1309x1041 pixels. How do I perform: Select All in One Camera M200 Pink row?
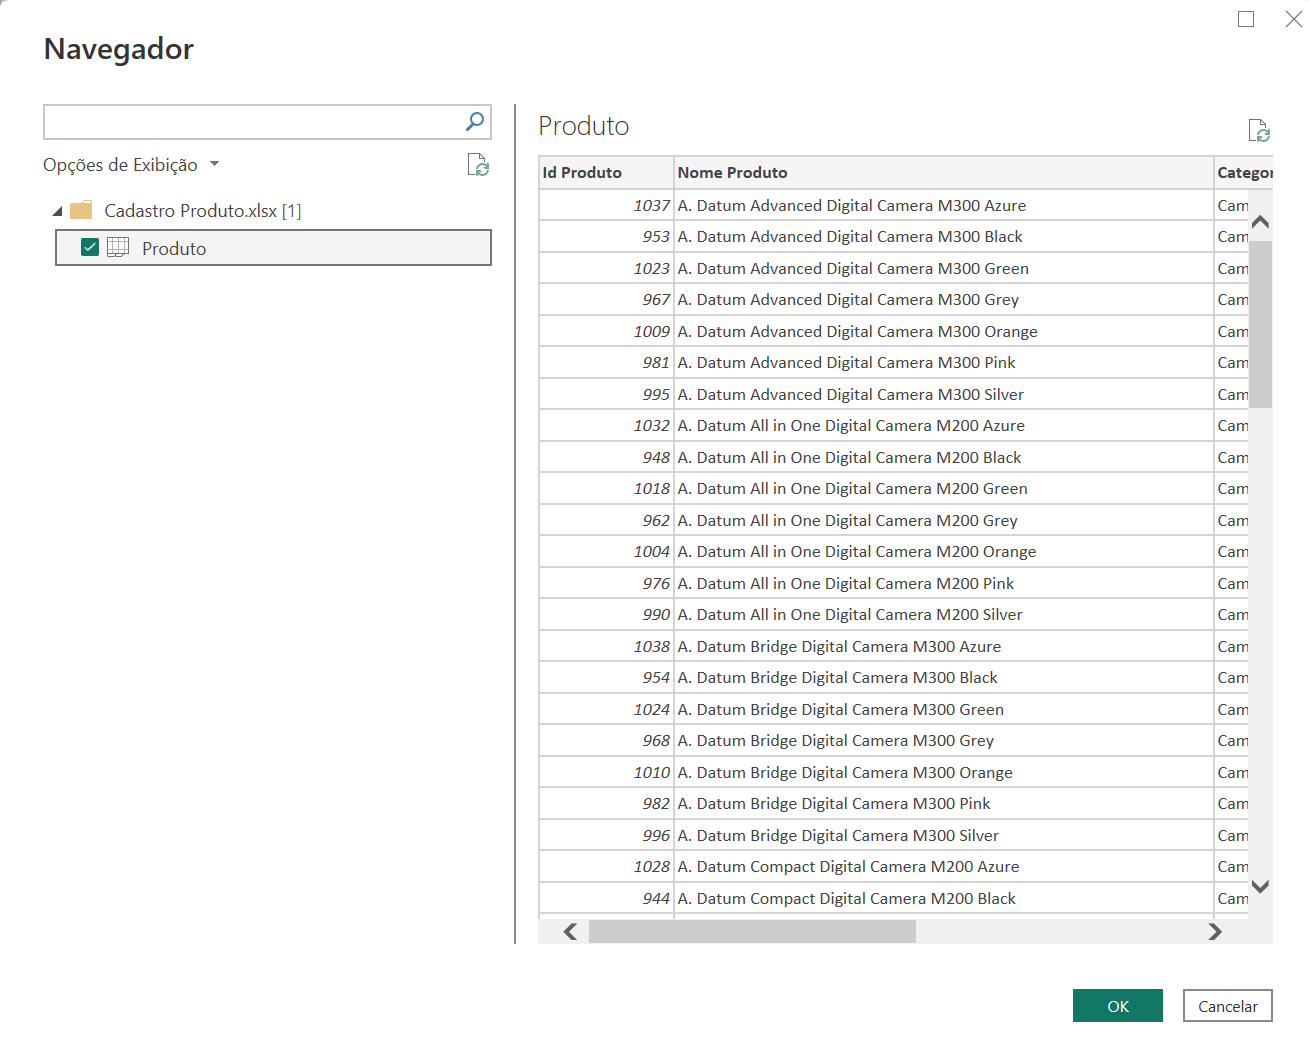pyautogui.click(x=893, y=583)
